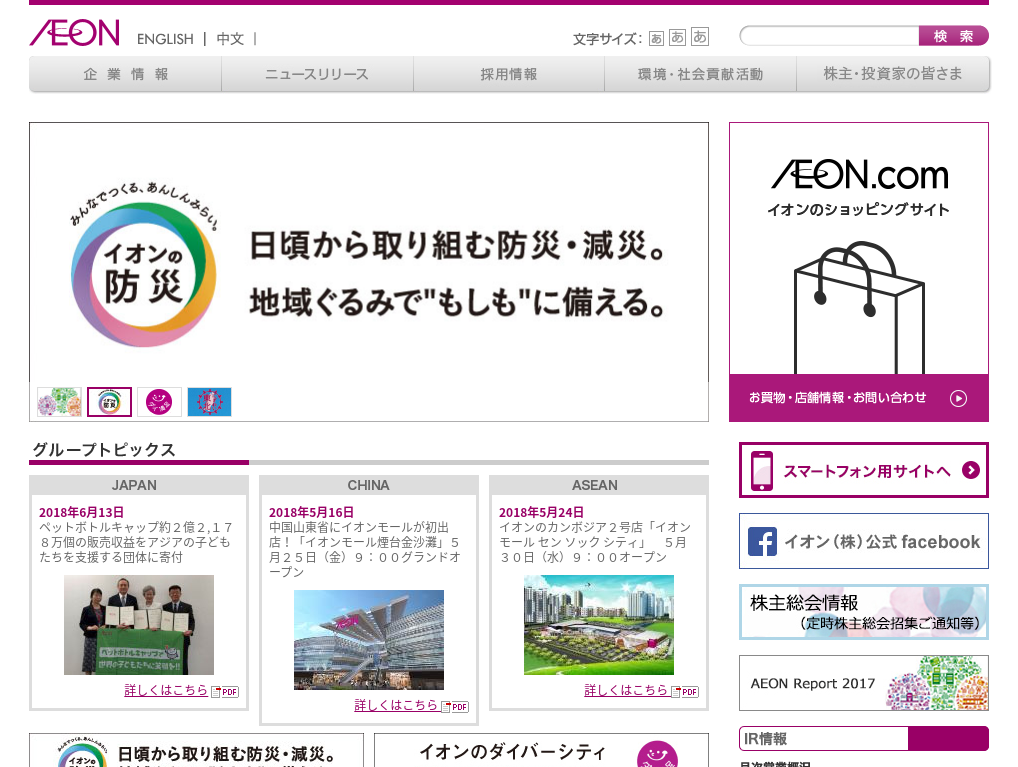Image resolution: width=1018 pixels, height=767 pixels.
Task: Open the 株主総会情報 banner
Action: 863,612
